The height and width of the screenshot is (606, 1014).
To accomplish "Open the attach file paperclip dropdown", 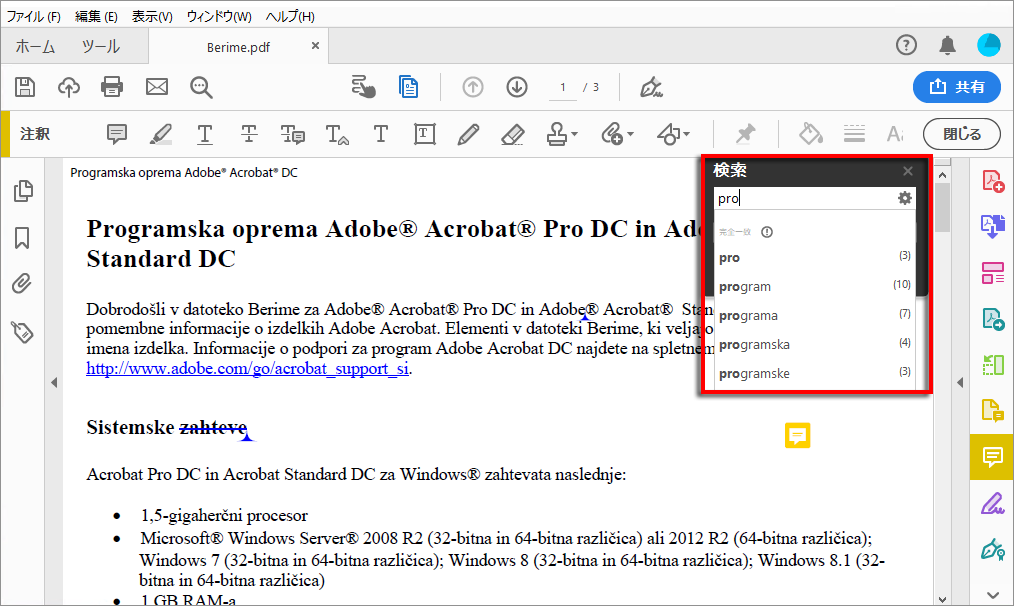I will pyautogui.click(x=617, y=134).
